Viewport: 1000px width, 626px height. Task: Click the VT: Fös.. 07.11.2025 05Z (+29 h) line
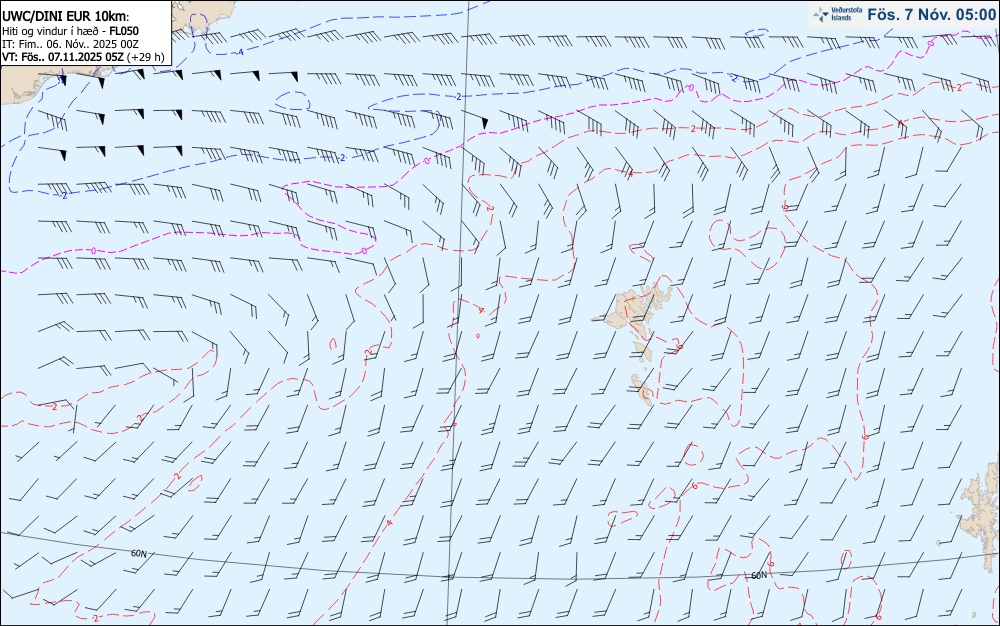click(83, 57)
